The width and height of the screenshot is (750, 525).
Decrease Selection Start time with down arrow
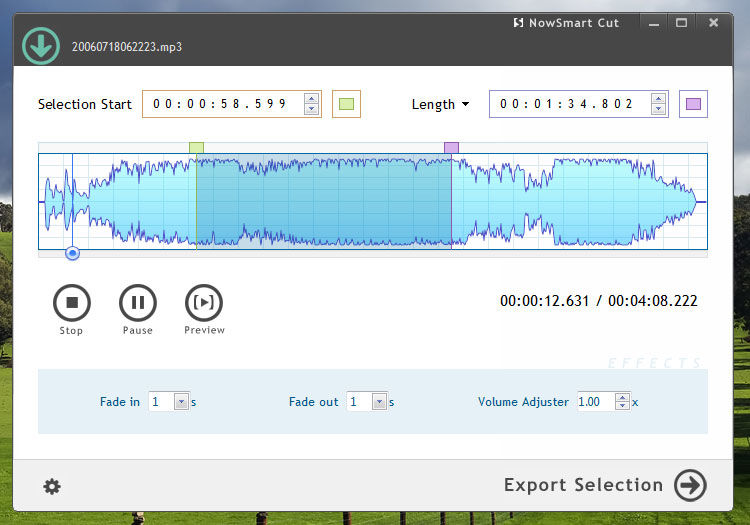point(311,109)
